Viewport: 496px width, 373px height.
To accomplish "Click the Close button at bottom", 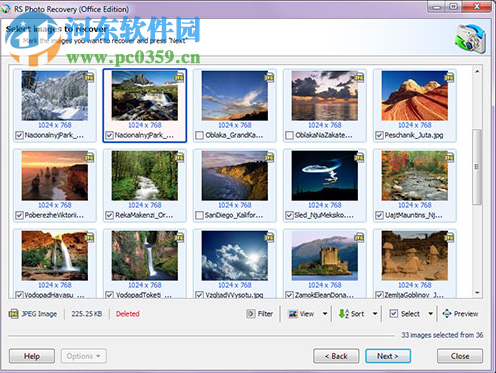I will pos(460,356).
